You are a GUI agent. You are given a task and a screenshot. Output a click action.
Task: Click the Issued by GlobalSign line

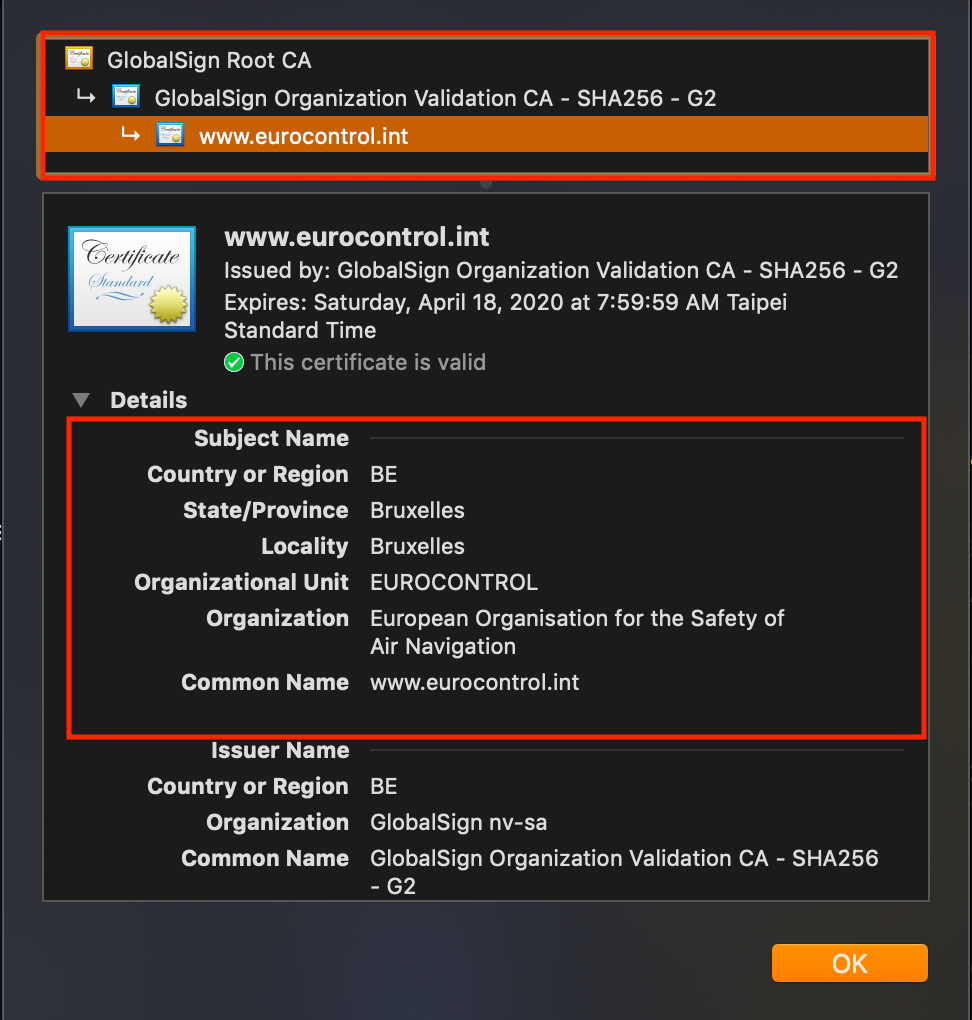tap(561, 270)
